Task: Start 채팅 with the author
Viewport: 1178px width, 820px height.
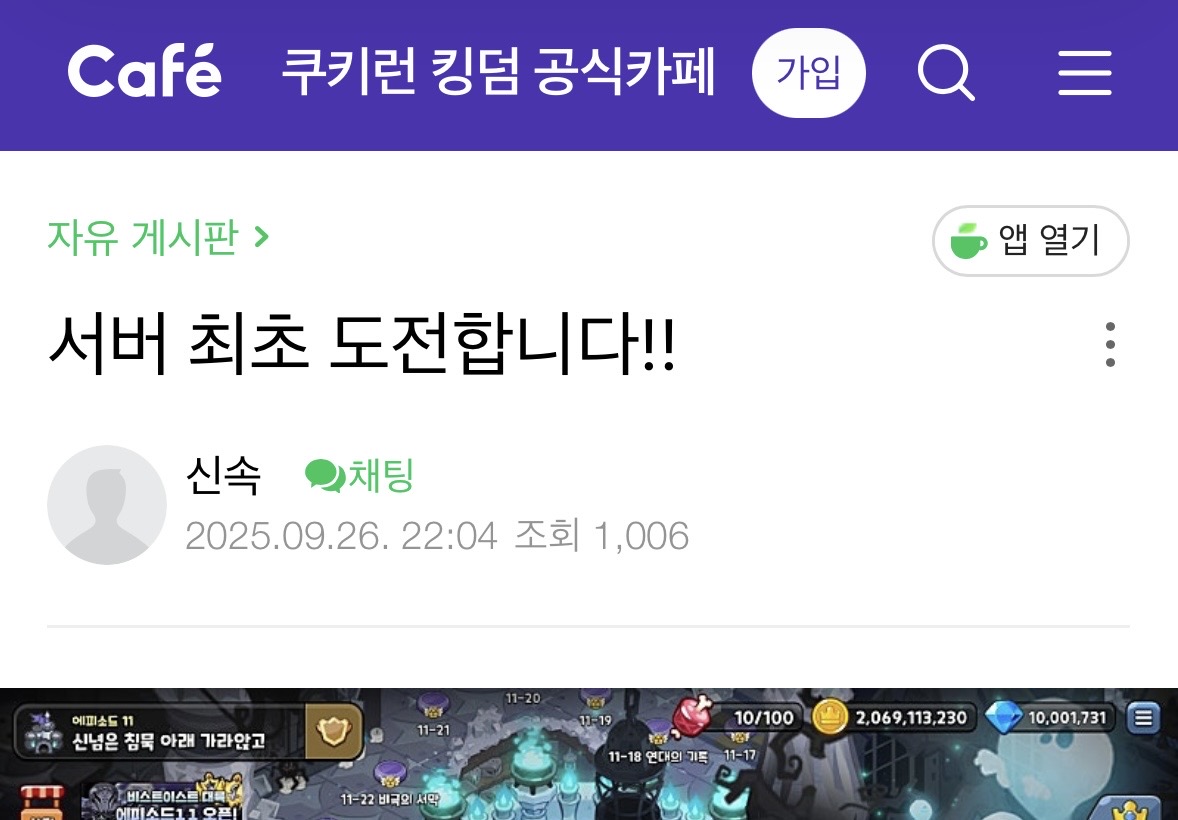Action: point(359,475)
